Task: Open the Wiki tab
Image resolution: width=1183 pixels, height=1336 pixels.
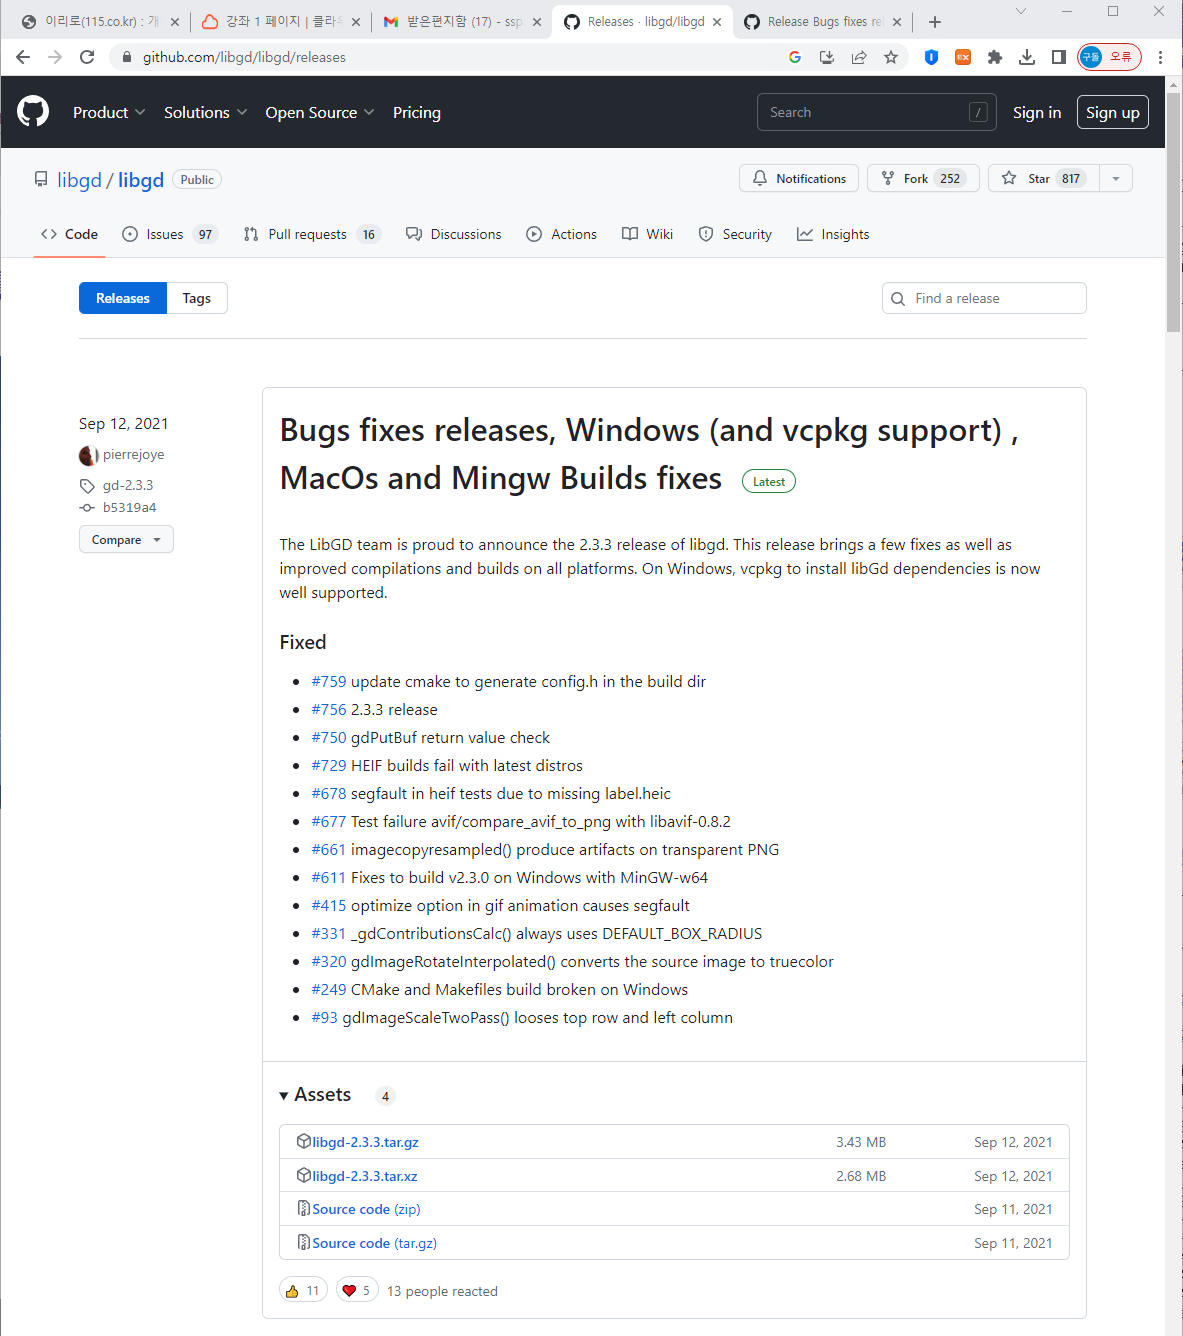Action: pos(648,234)
